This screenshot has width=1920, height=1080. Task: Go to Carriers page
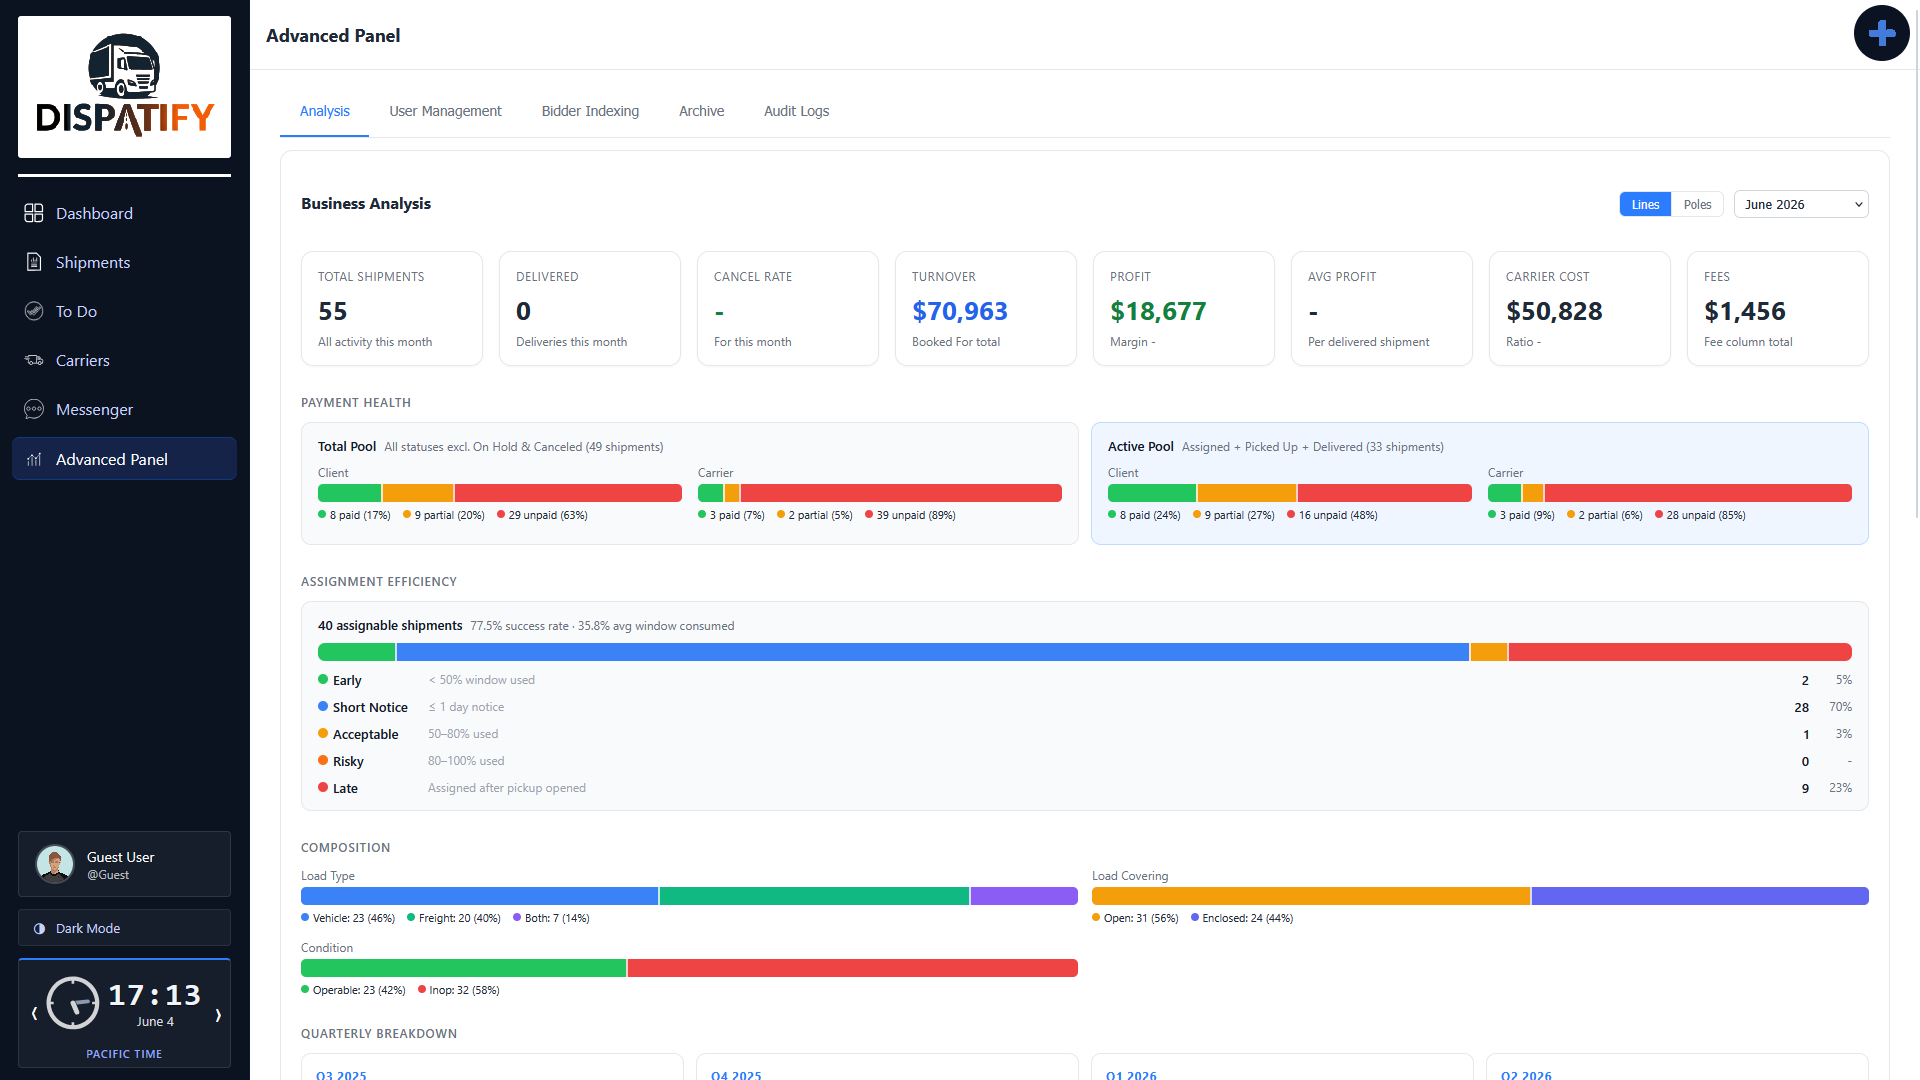point(124,360)
